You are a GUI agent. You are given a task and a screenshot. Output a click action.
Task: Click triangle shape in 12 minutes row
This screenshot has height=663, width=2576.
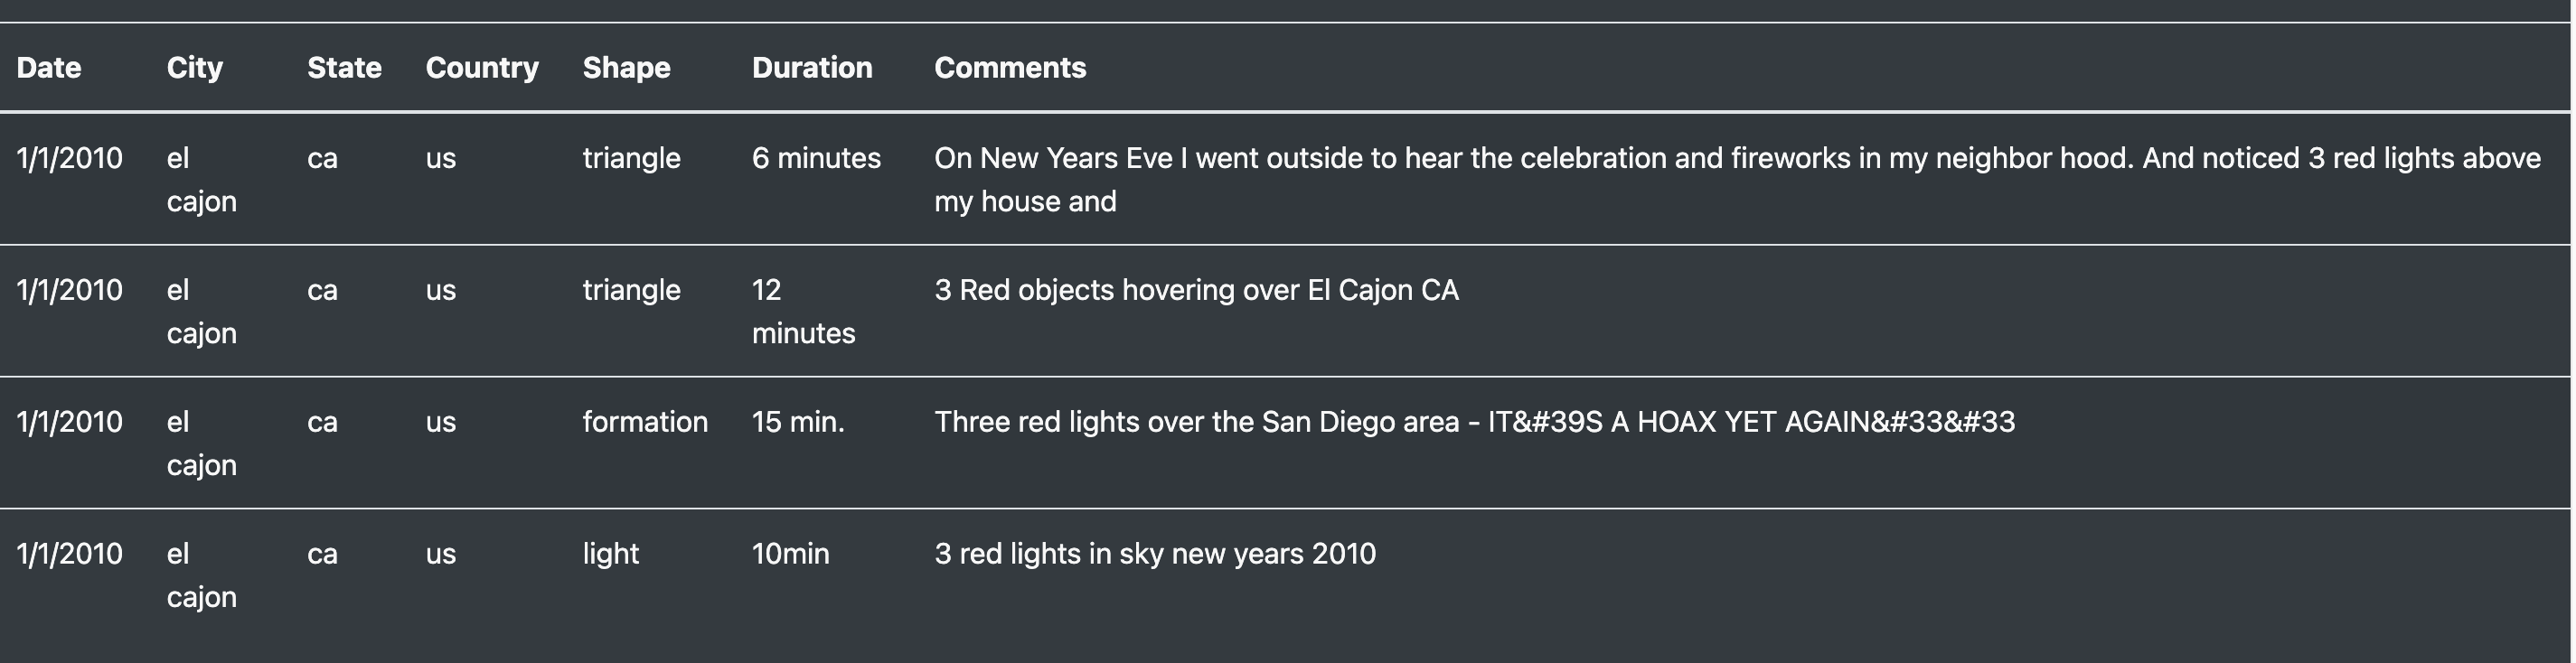pos(631,290)
